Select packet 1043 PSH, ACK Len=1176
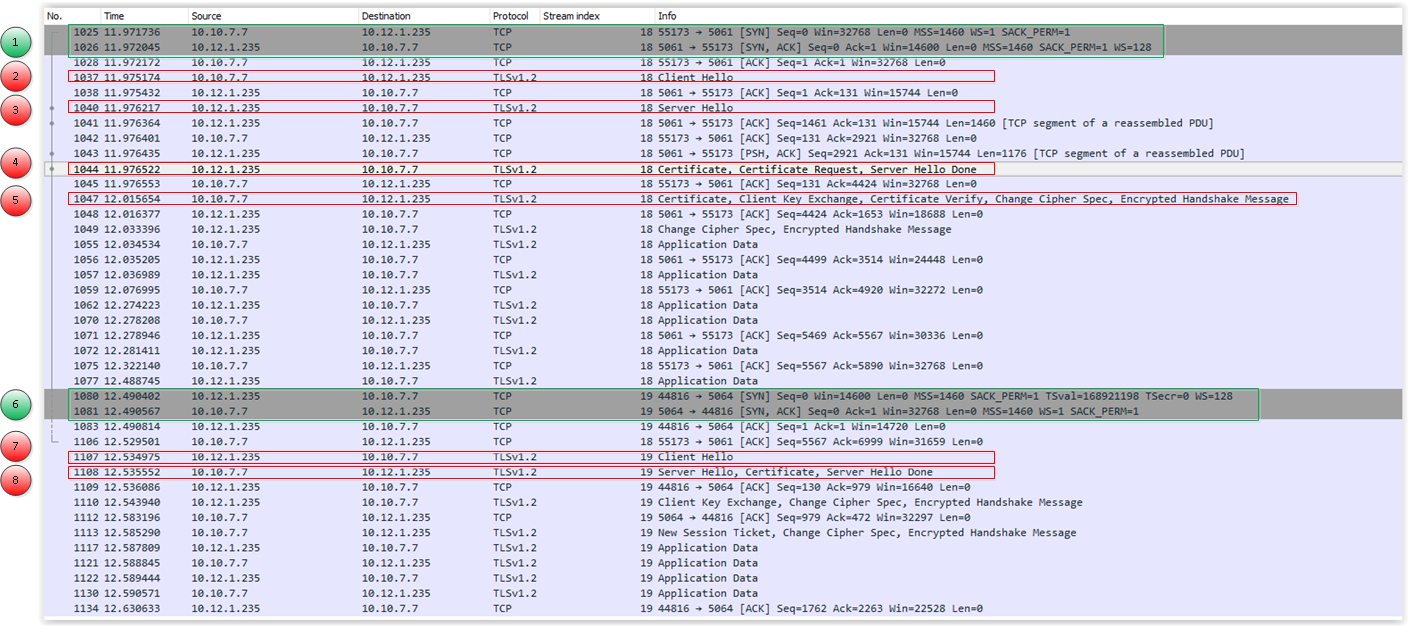 (722, 153)
